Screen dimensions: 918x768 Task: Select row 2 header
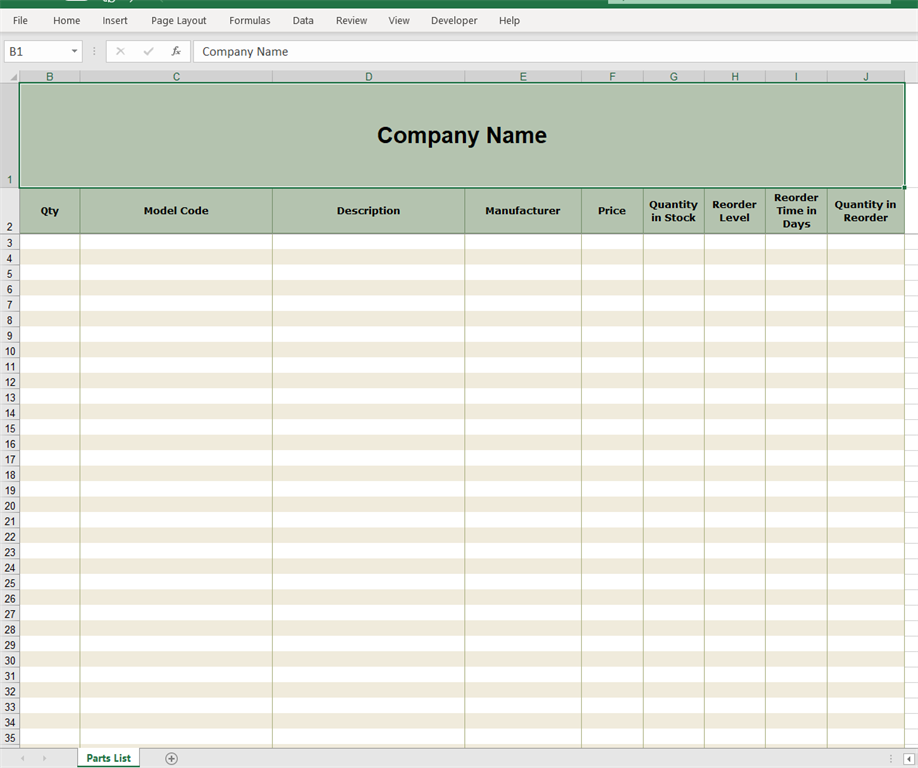(x=9, y=211)
